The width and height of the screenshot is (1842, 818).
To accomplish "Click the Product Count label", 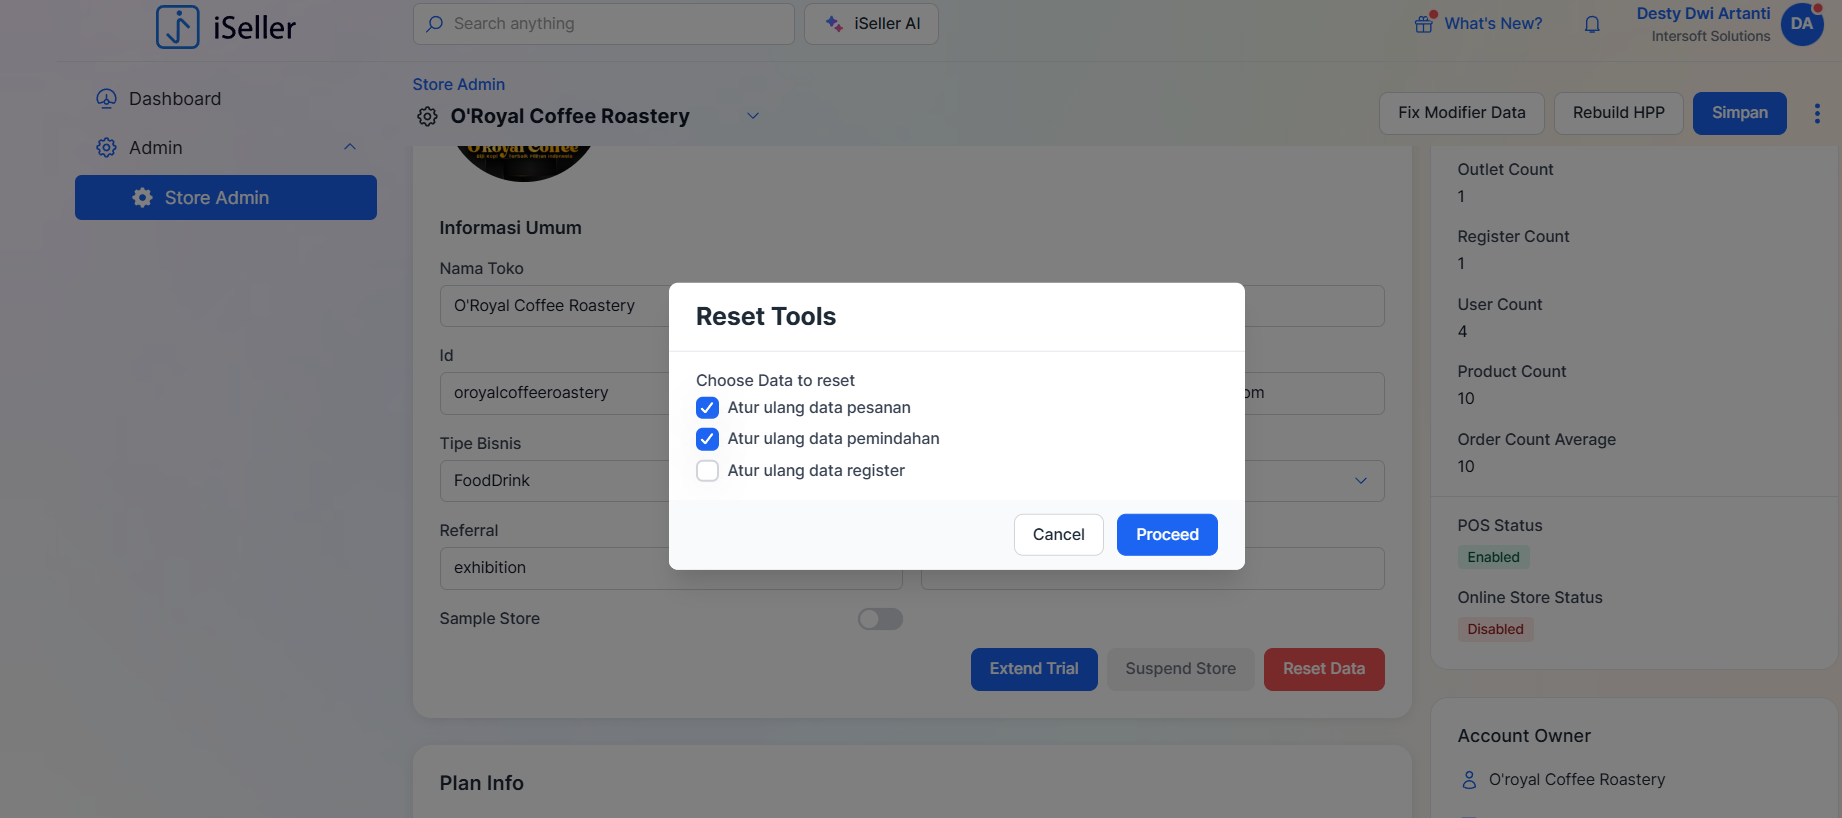I will [1512, 372].
